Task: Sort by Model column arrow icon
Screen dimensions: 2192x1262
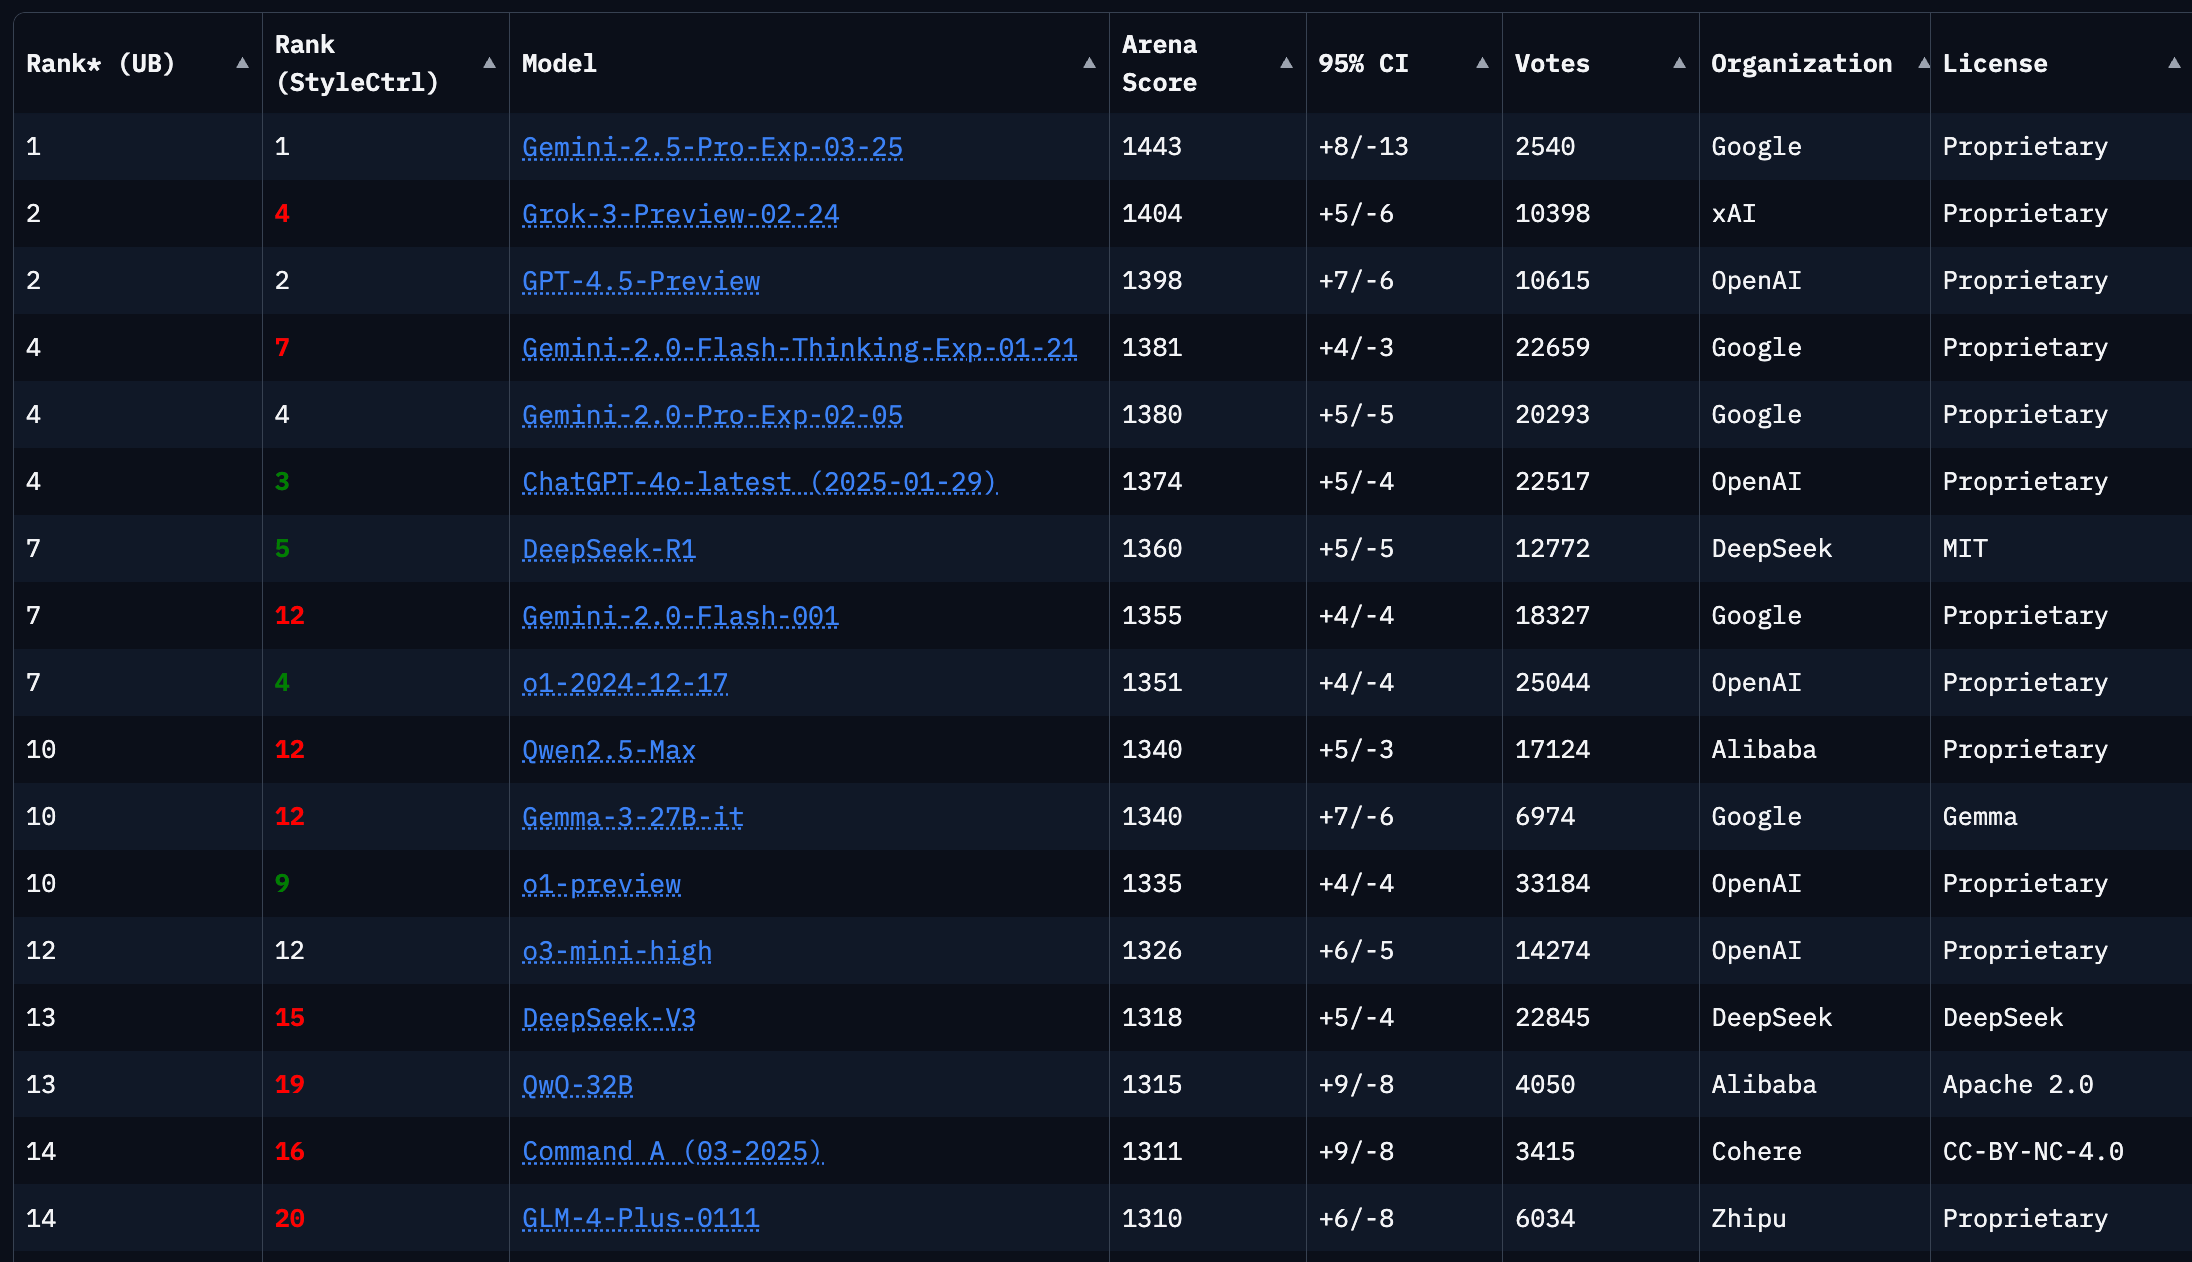Action: point(1089,63)
